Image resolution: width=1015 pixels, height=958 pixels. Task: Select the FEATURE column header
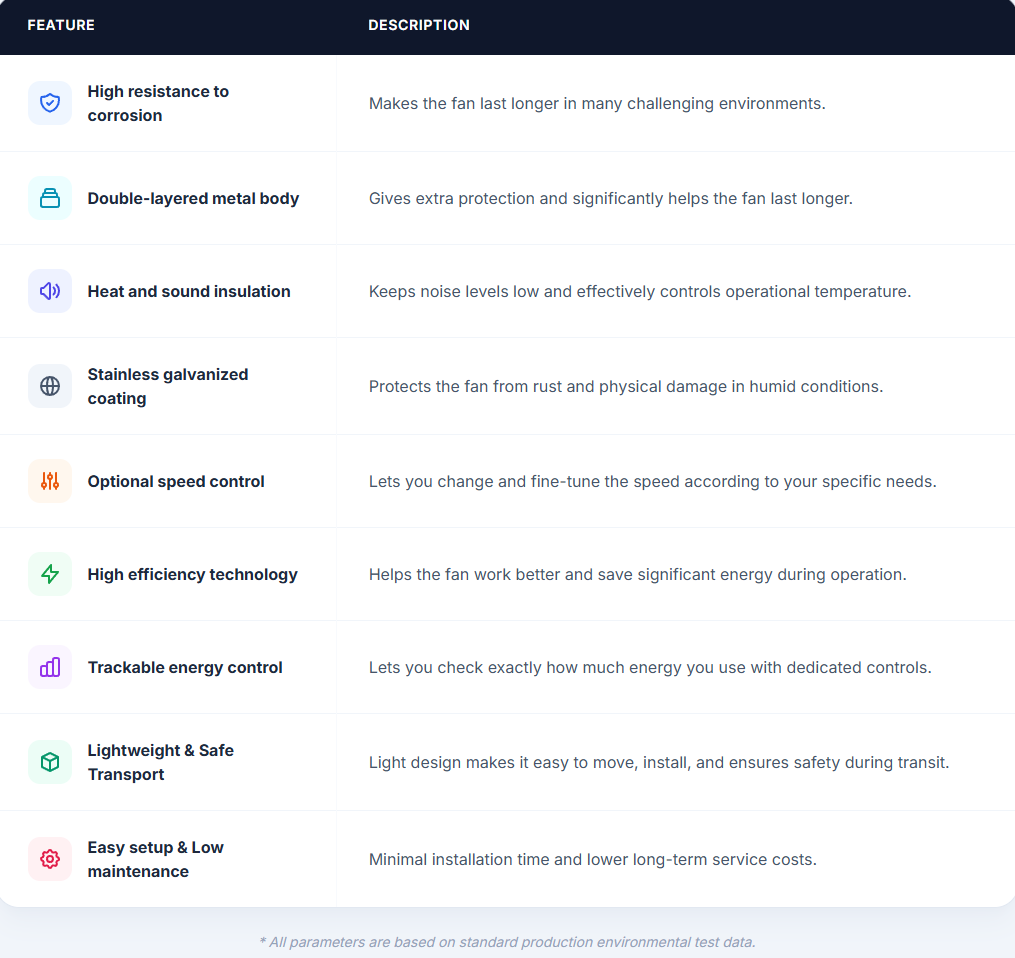click(60, 25)
